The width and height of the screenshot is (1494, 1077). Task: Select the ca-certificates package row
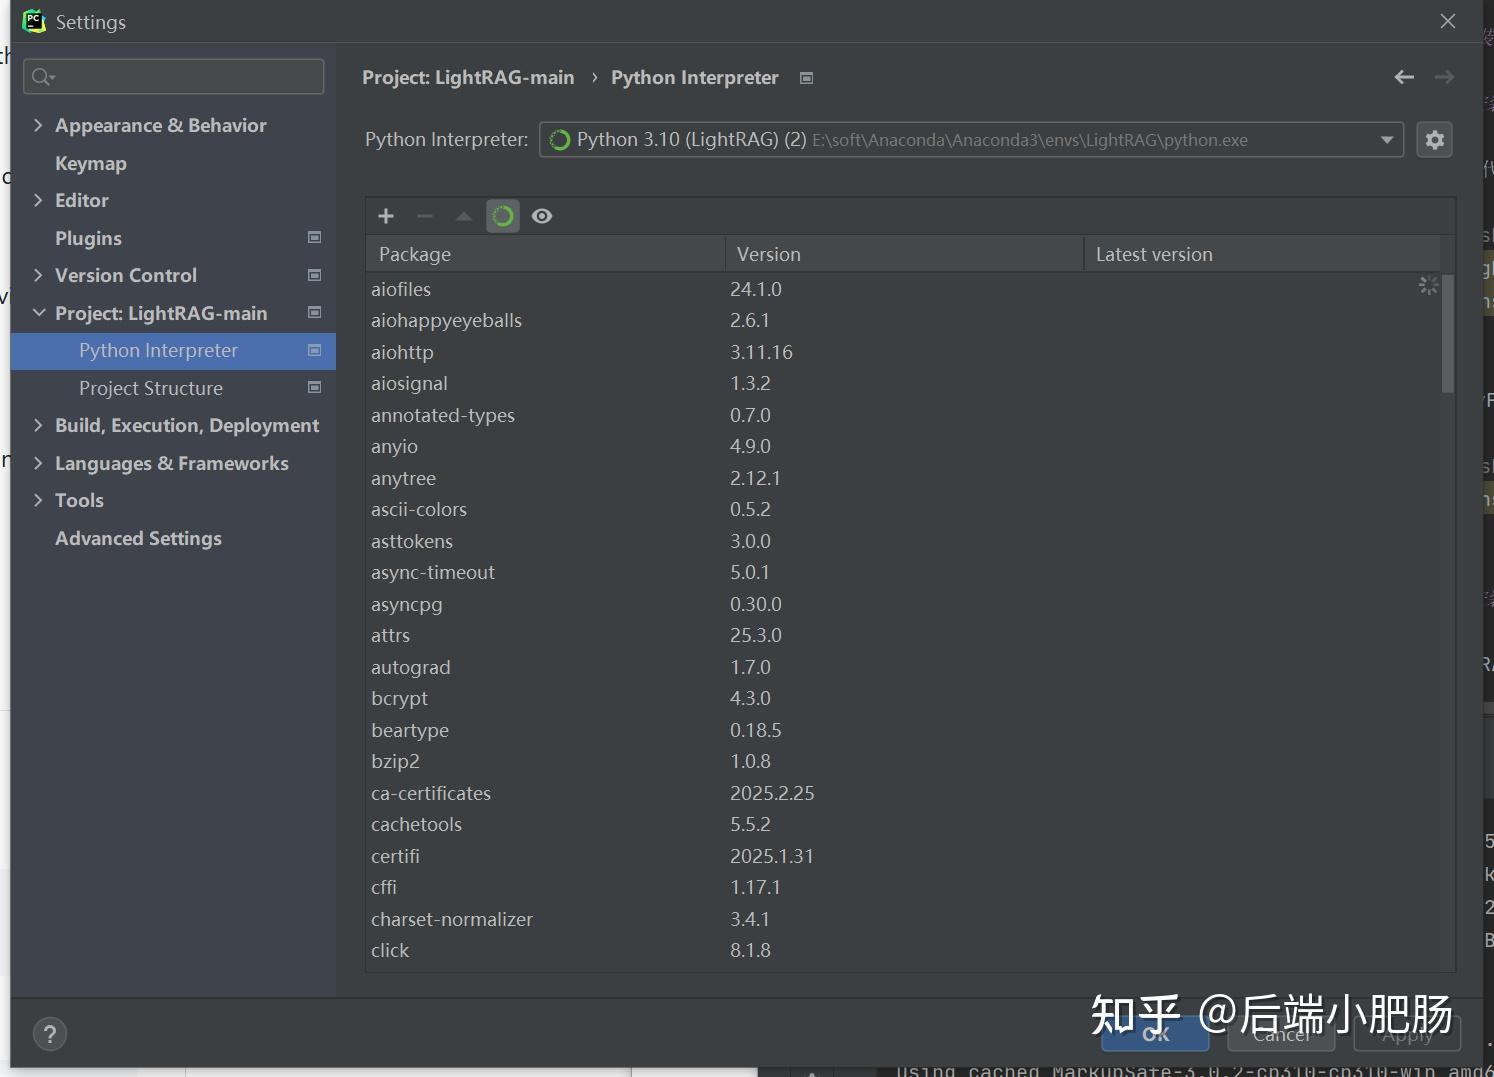click(904, 793)
